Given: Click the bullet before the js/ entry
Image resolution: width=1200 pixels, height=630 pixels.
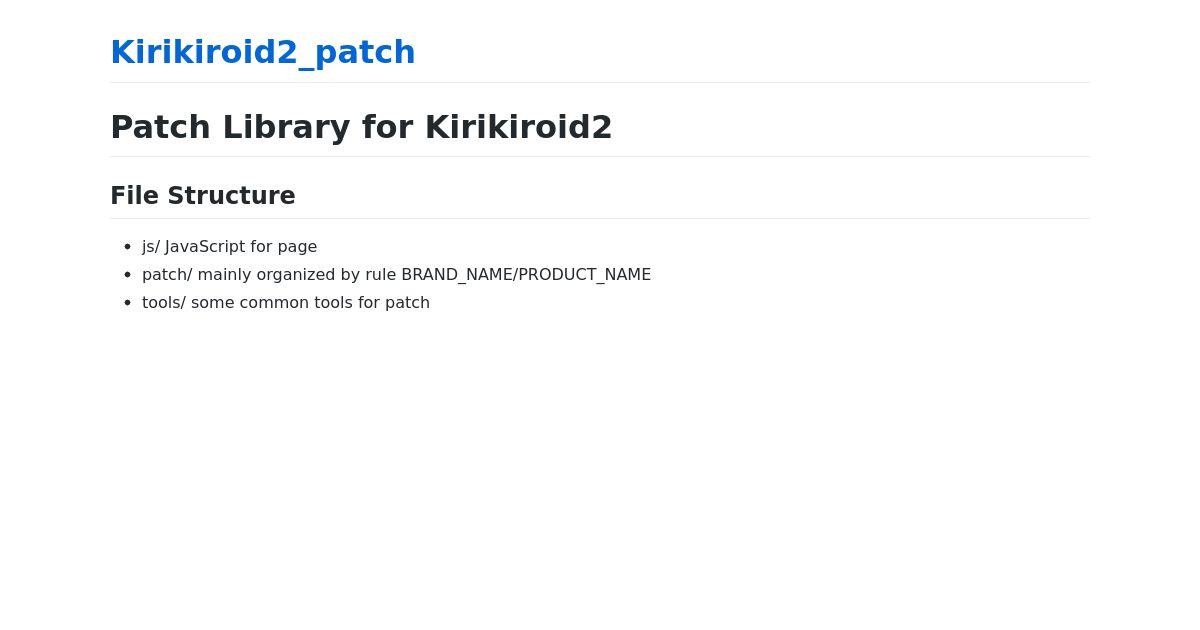Looking at the screenshot, I should pos(127,247).
